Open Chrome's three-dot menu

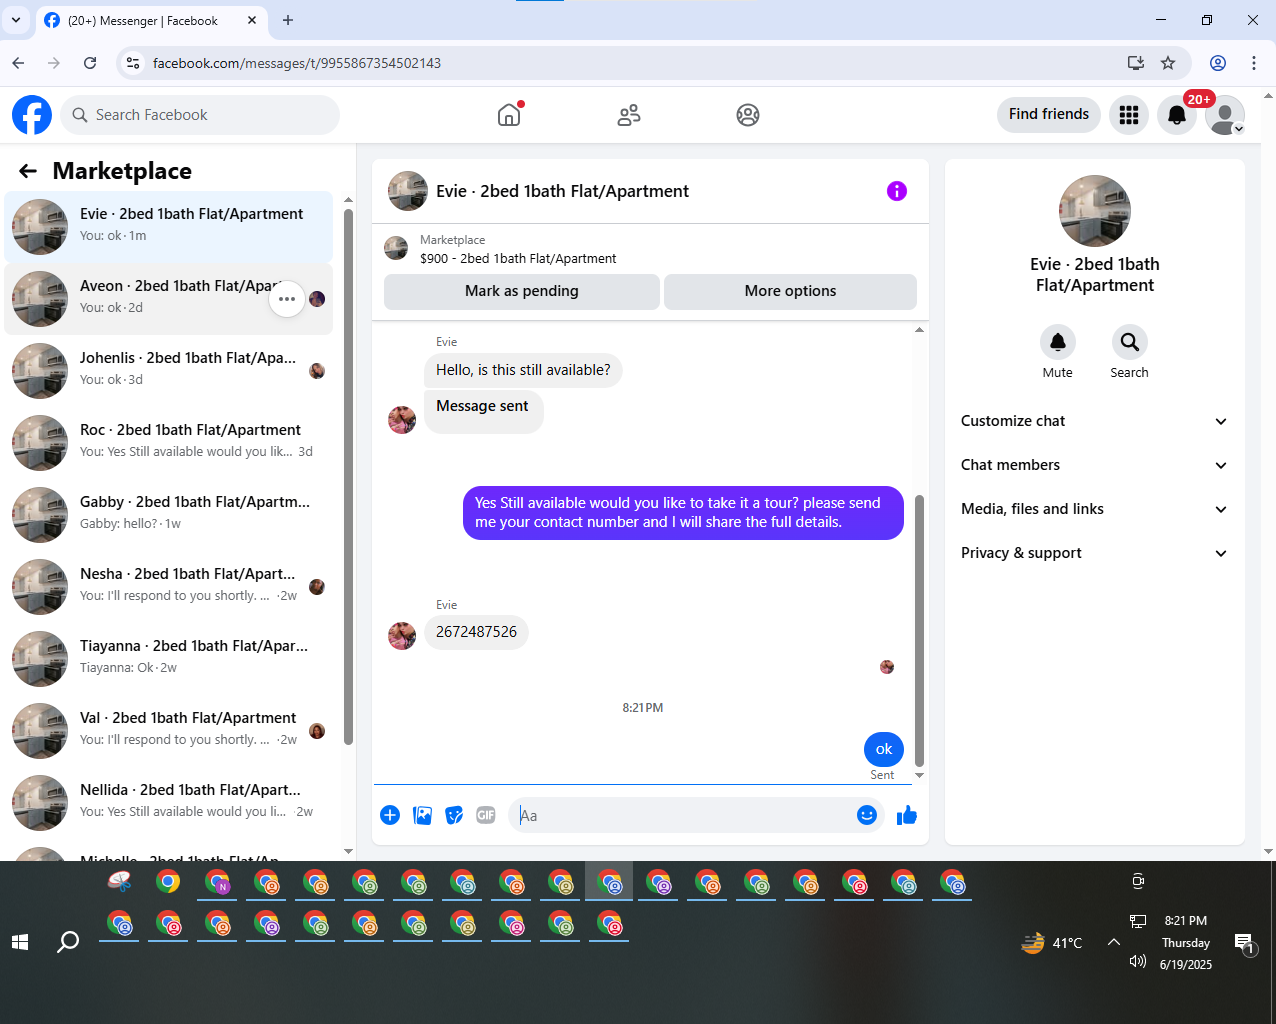tap(1254, 63)
